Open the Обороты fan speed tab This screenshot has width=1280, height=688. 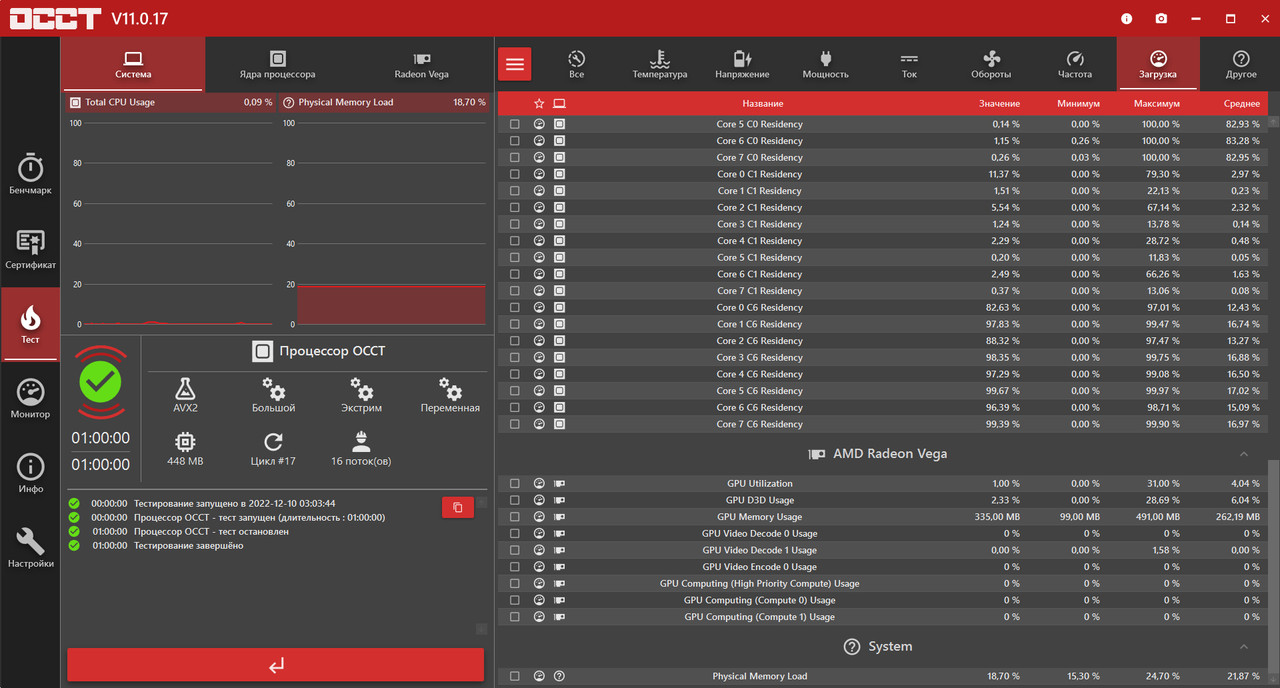click(991, 64)
